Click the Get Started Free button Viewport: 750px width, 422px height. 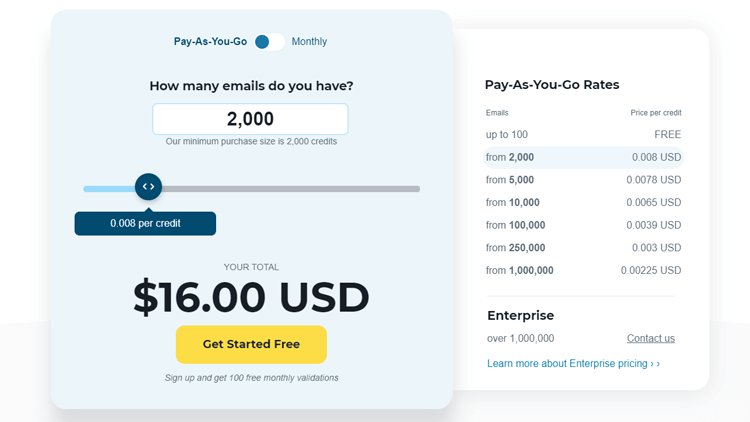pyautogui.click(x=251, y=344)
